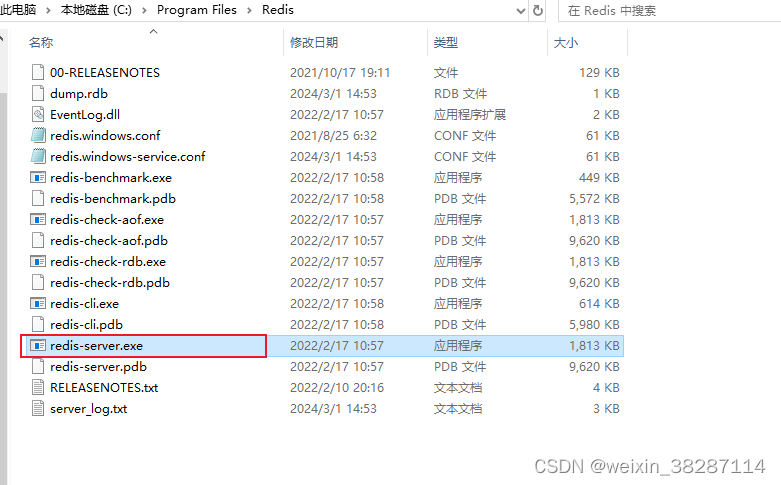Click the 2021/8/25 6:32 date cell
This screenshot has height=485, width=781.
333,135
